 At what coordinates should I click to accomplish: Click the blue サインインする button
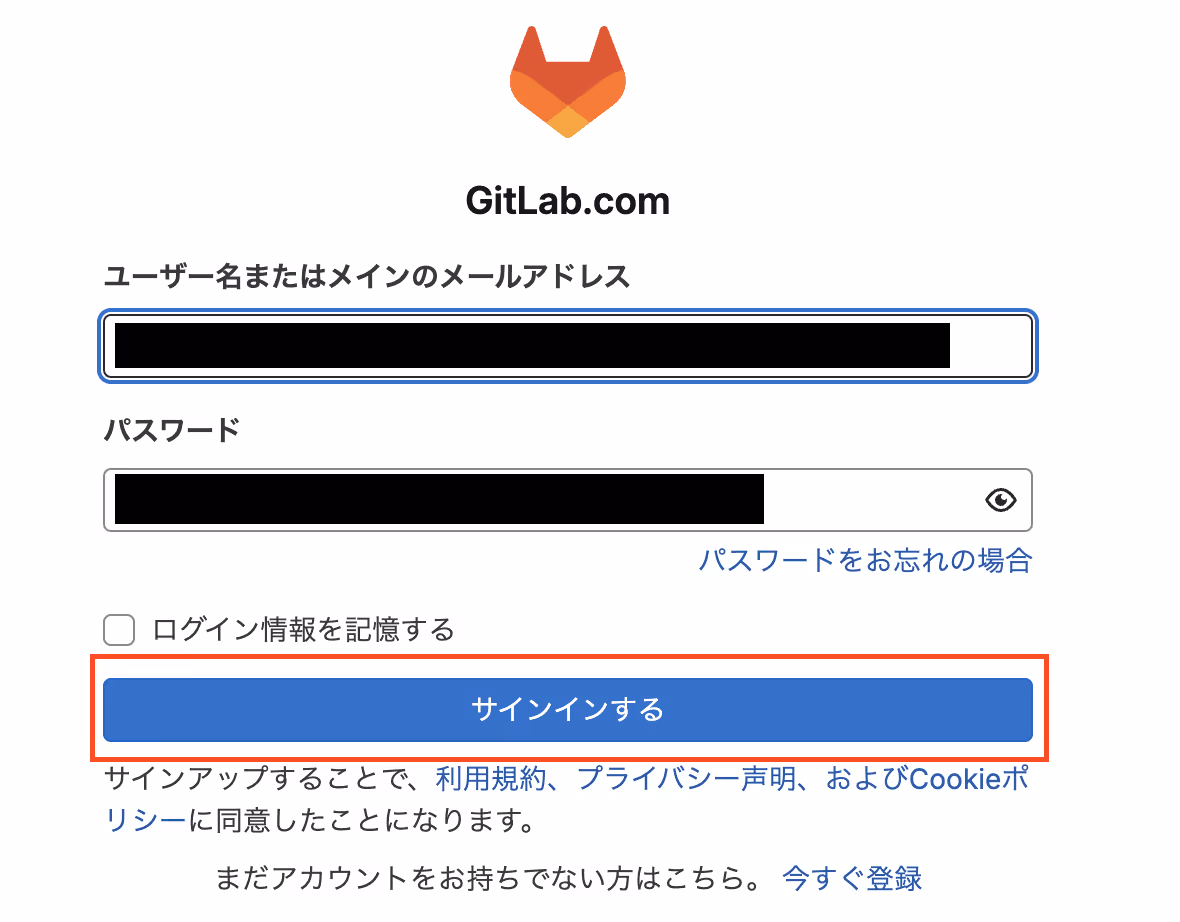567,710
